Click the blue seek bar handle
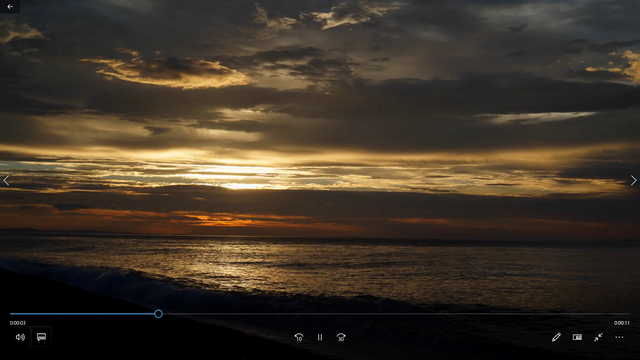This screenshot has width=640, height=360. 158,313
